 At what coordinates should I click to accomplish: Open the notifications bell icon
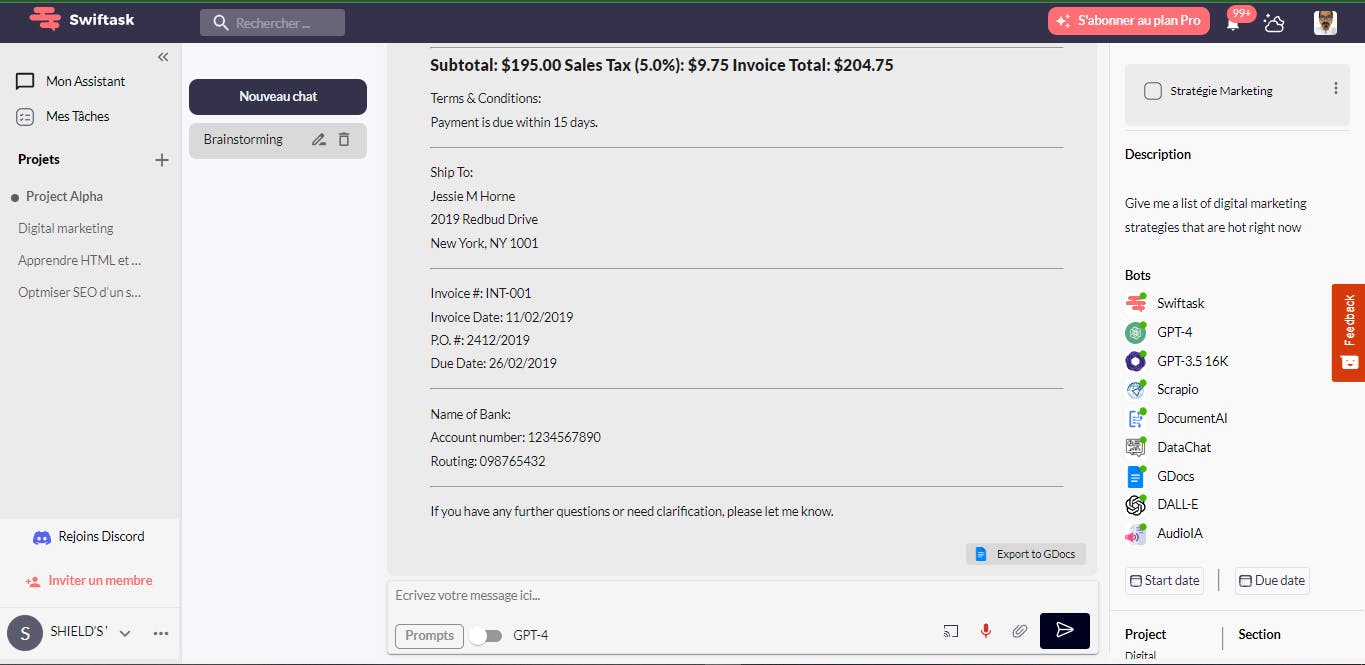pos(1233,24)
